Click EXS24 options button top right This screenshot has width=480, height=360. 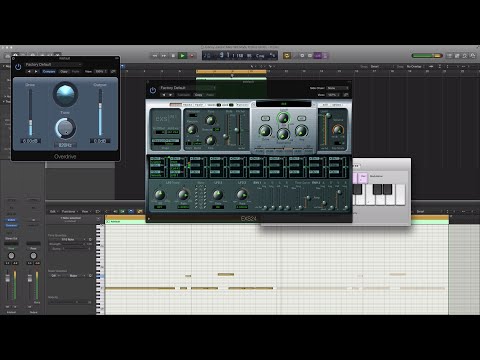pyautogui.click(x=337, y=105)
